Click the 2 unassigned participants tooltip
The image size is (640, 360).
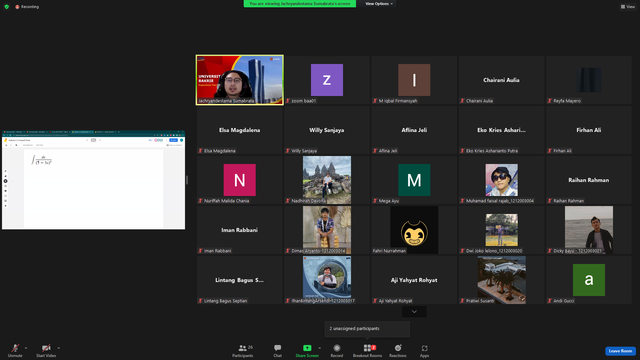coord(367,329)
